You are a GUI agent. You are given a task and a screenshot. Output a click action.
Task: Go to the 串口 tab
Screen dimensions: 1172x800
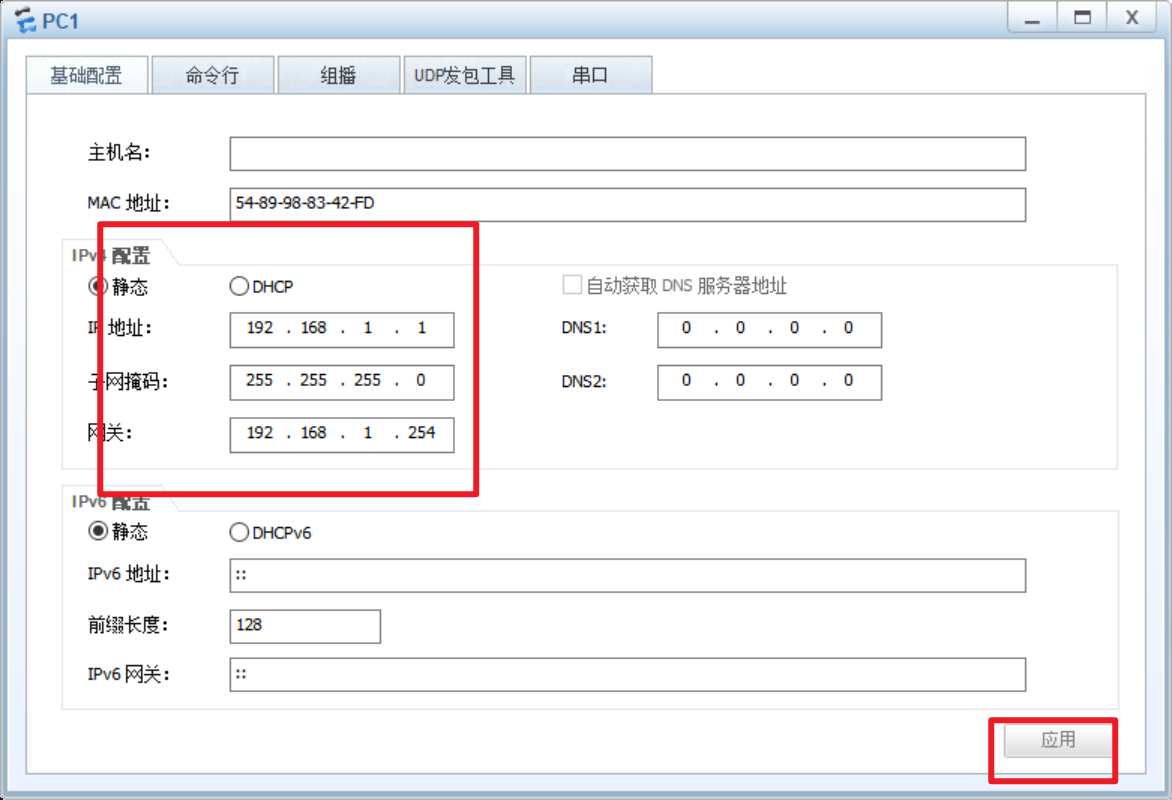590,76
